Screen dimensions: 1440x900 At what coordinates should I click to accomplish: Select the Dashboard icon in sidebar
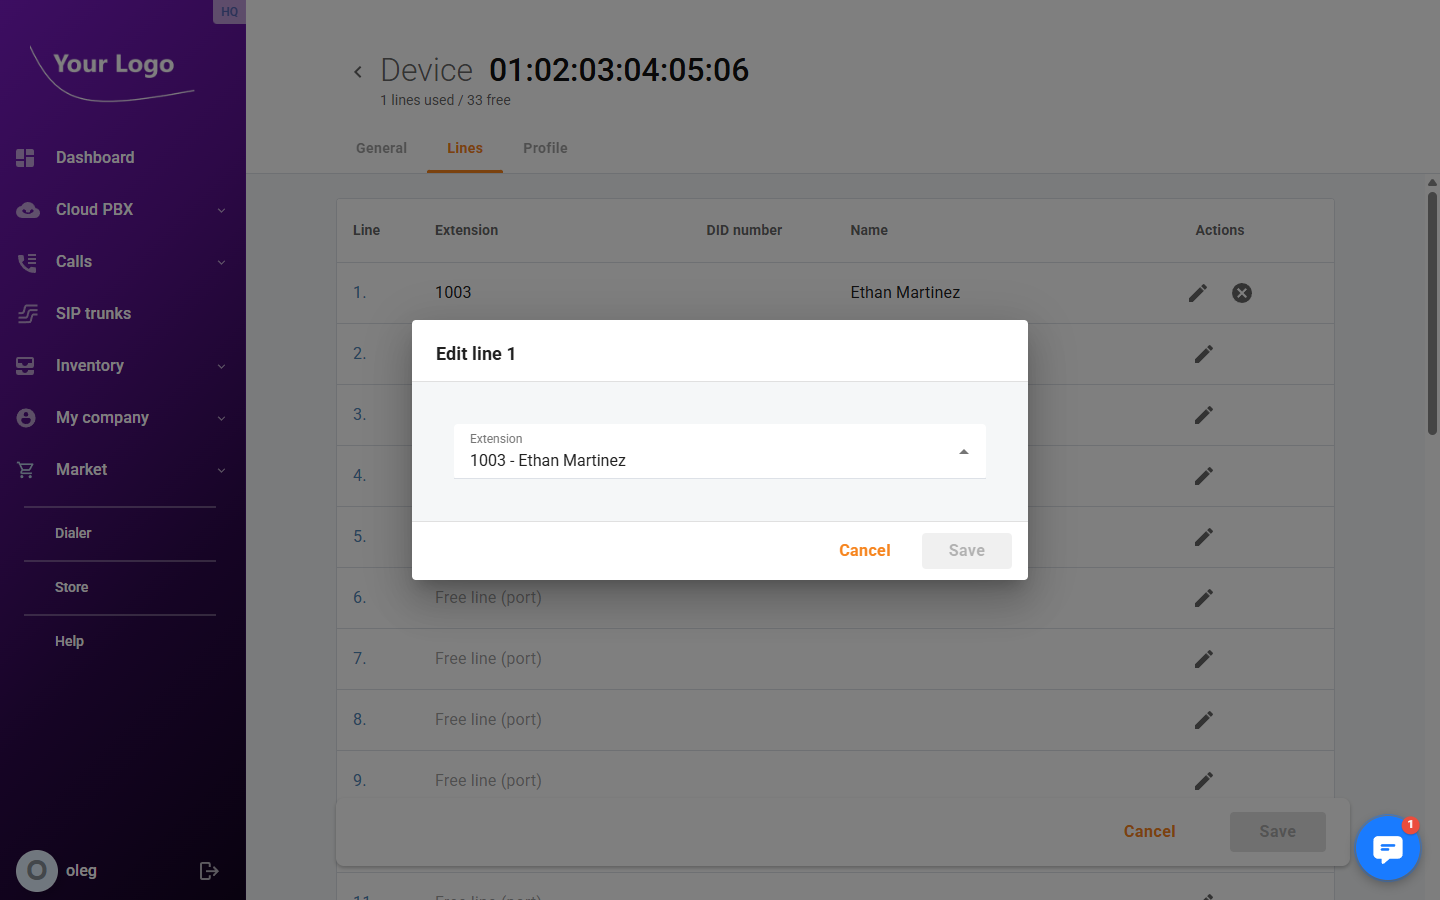point(25,157)
